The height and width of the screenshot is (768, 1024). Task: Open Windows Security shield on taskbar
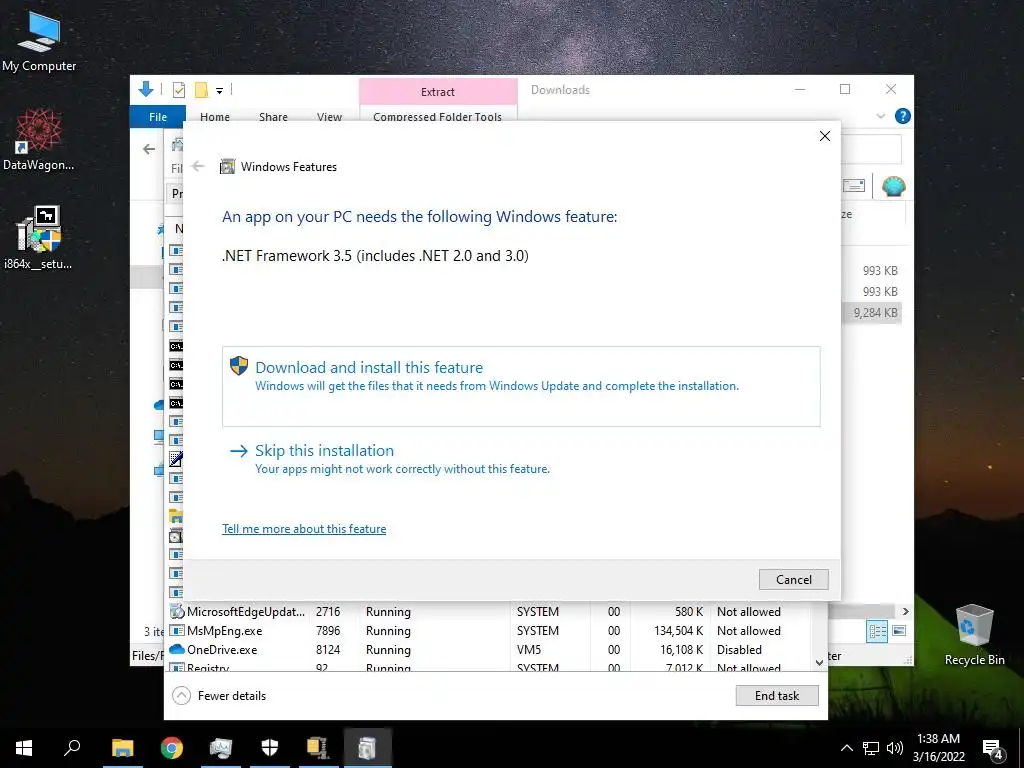[x=270, y=748]
